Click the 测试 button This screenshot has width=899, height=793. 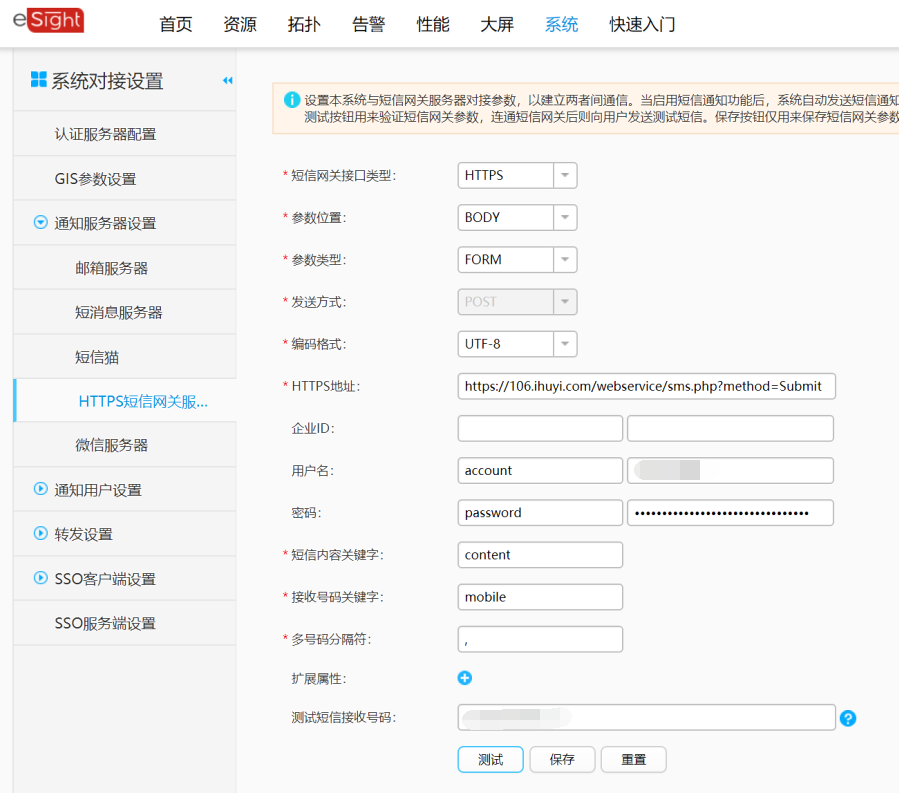(490, 759)
